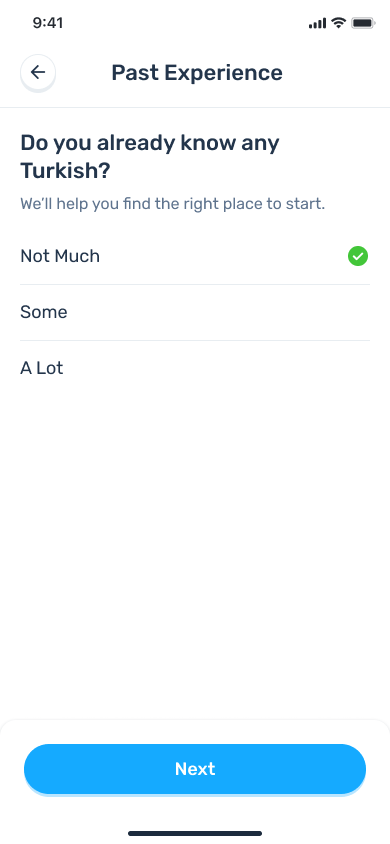Select the Some experience level
The height and width of the screenshot is (844, 390).
pyautogui.click(x=195, y=312)
